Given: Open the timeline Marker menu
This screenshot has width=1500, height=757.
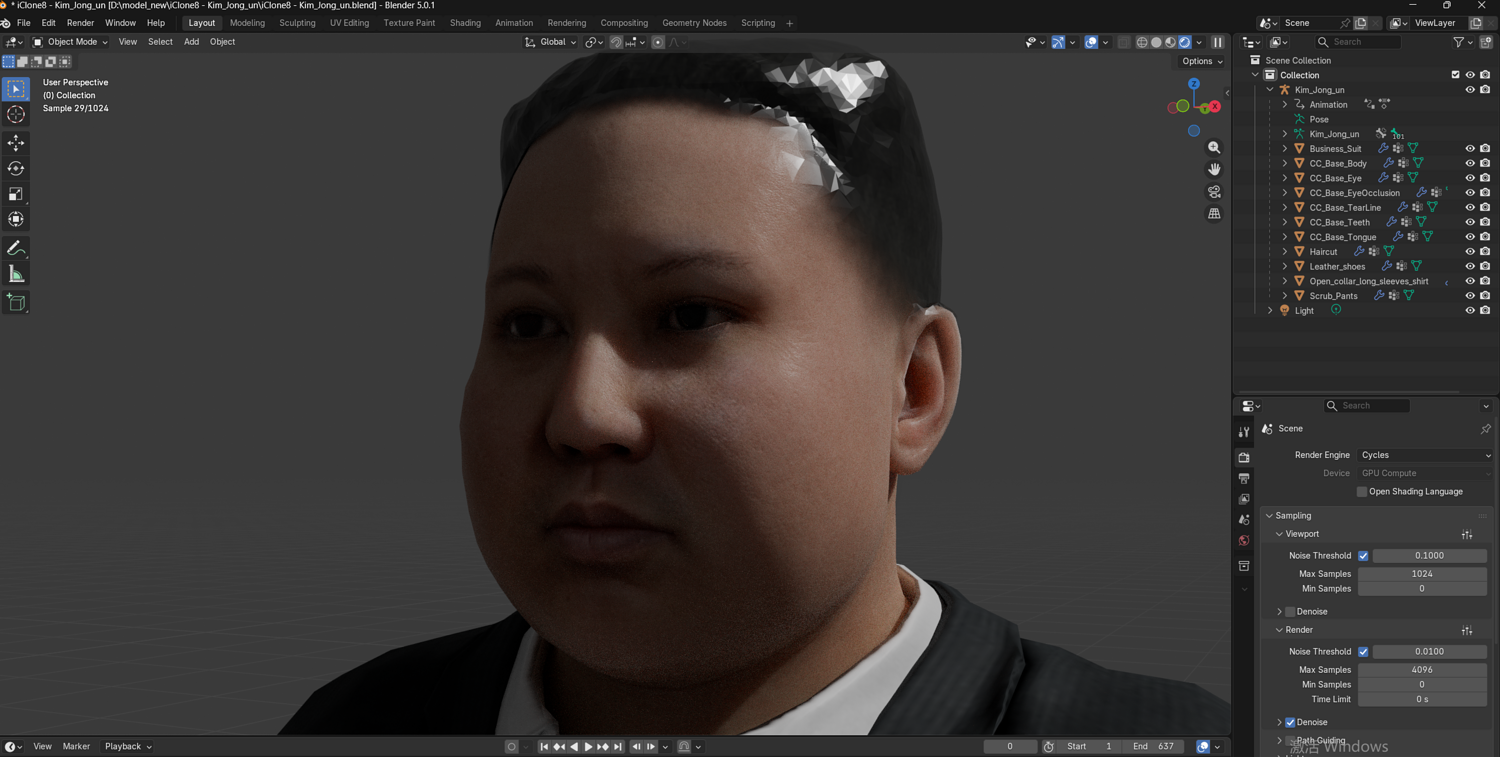Looking at the screenshot, I should point(76,747).
